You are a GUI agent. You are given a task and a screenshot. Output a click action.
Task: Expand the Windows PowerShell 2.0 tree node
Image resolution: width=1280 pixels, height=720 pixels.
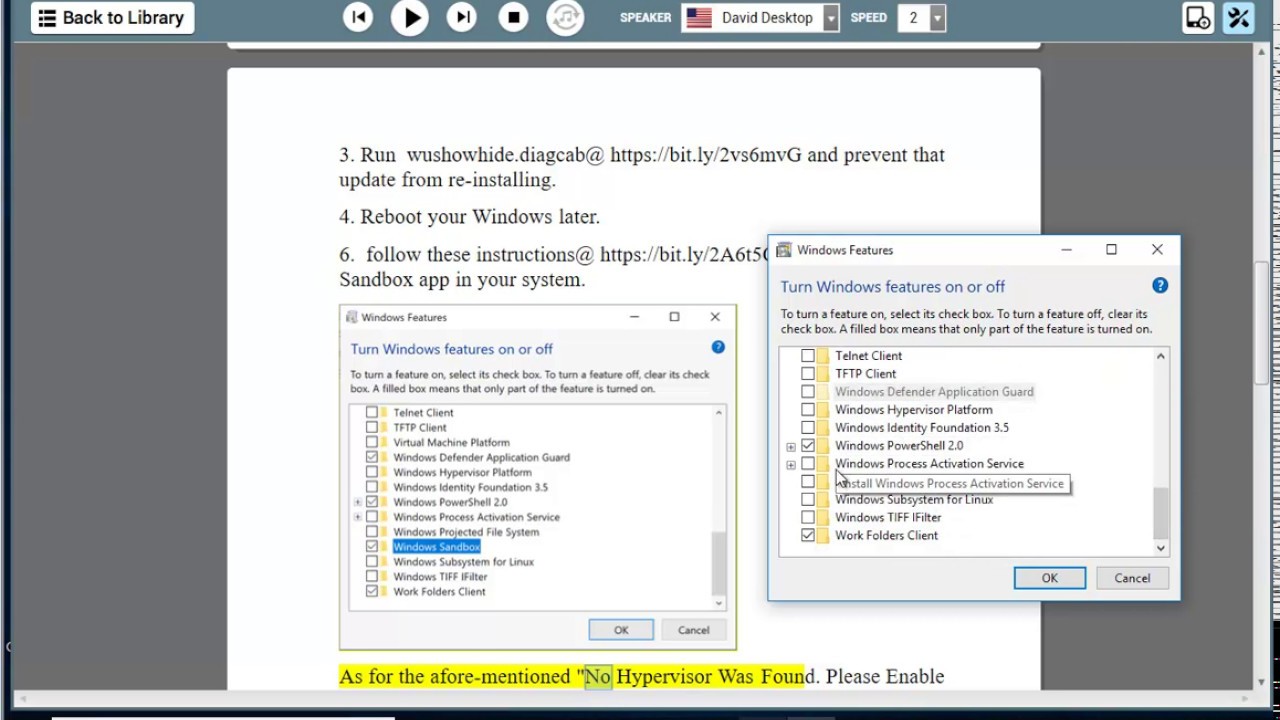tap(791, 447)
